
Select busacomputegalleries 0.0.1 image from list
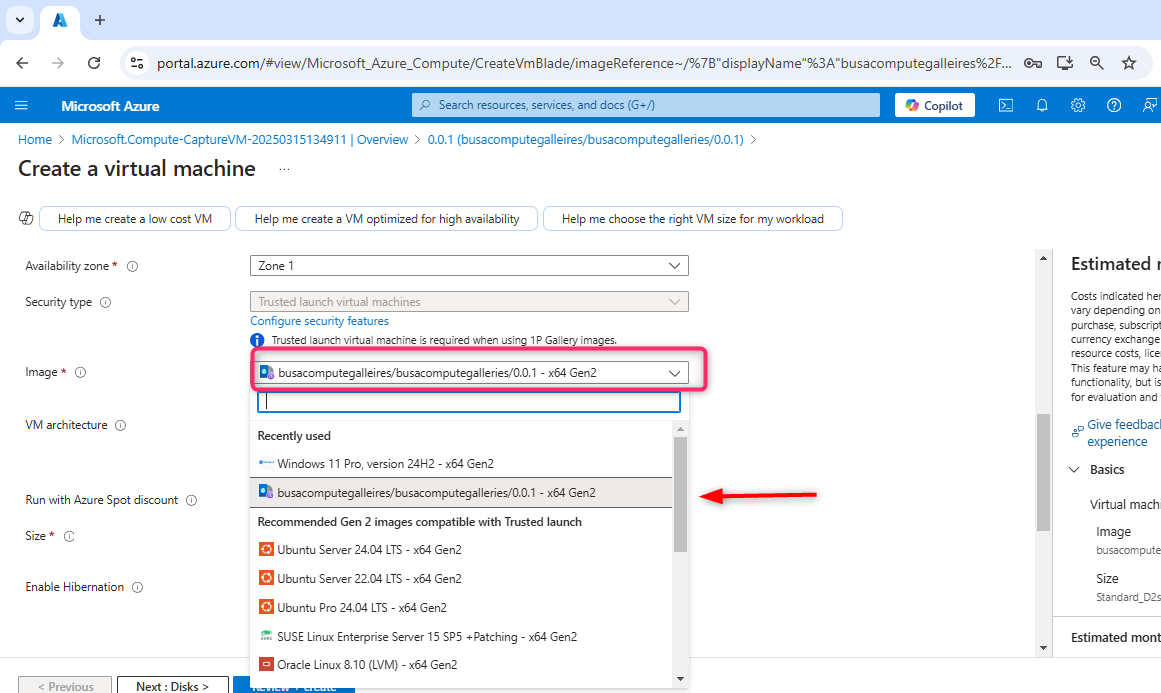[461, 492]
